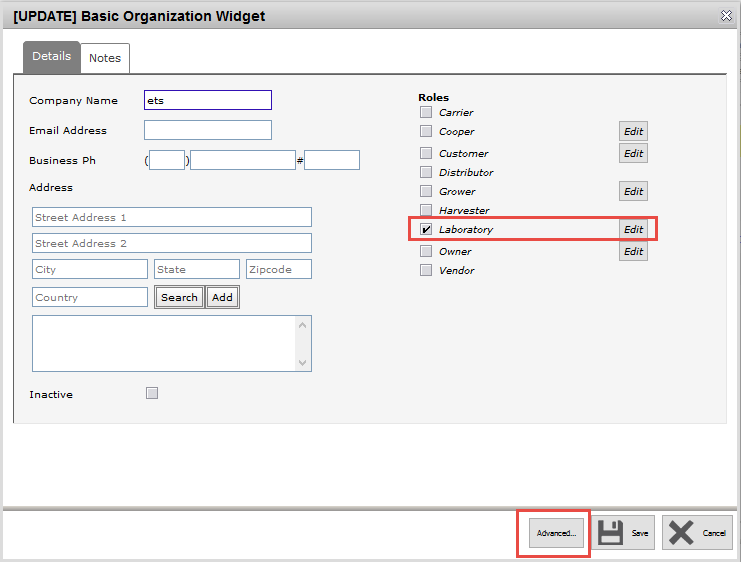This screenshot has width=741, height=562.
Task: Open Edit for the Grower role
Action: [633, 191]
